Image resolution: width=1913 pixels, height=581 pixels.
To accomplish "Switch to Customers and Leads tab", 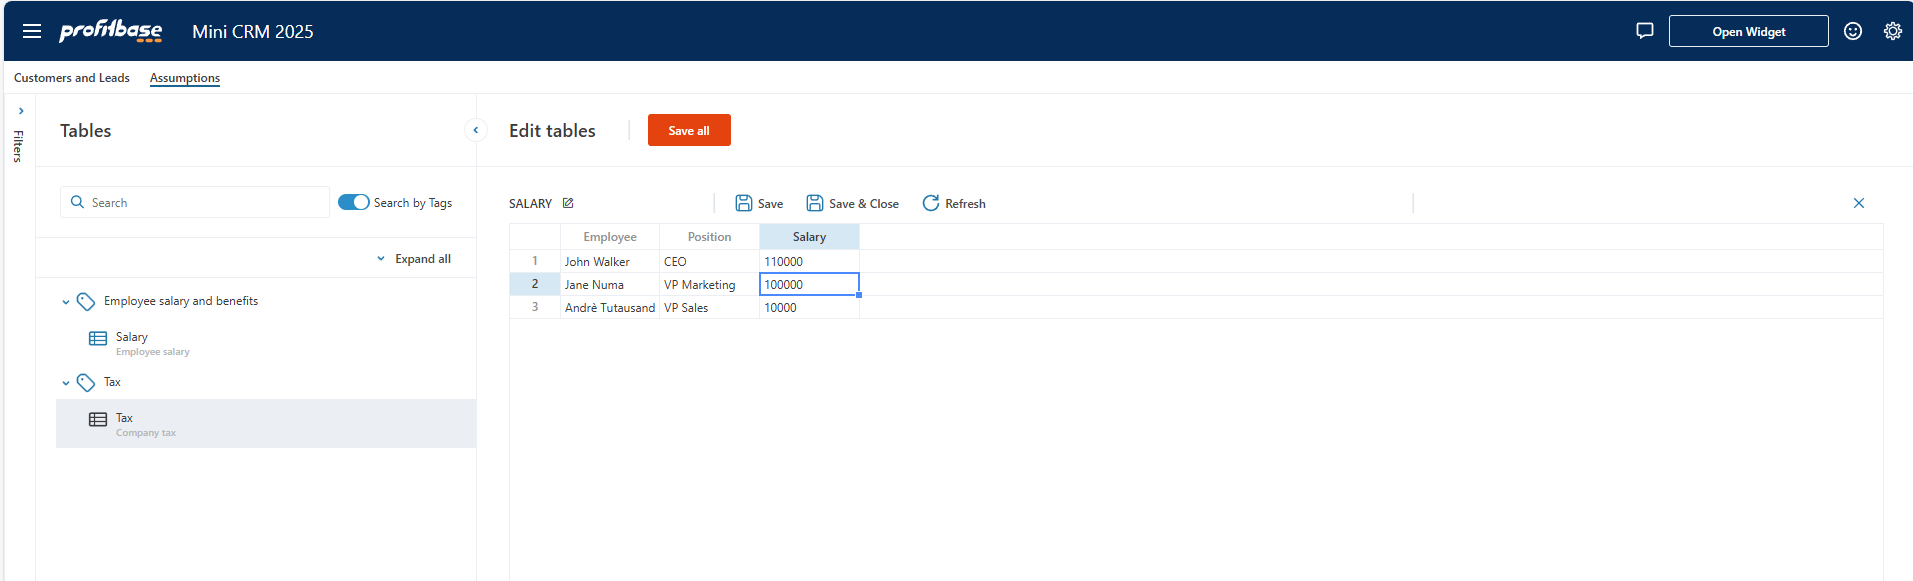I will (72, 78).
